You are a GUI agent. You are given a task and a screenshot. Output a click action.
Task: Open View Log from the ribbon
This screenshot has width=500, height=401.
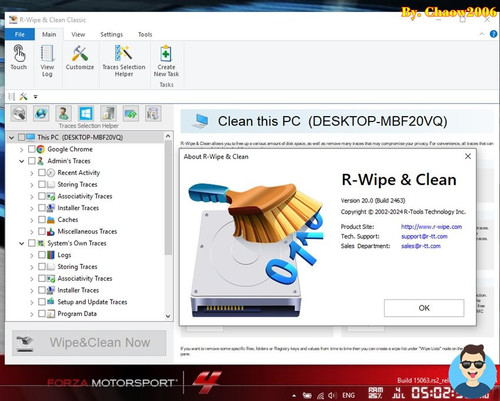click(47, 60)
